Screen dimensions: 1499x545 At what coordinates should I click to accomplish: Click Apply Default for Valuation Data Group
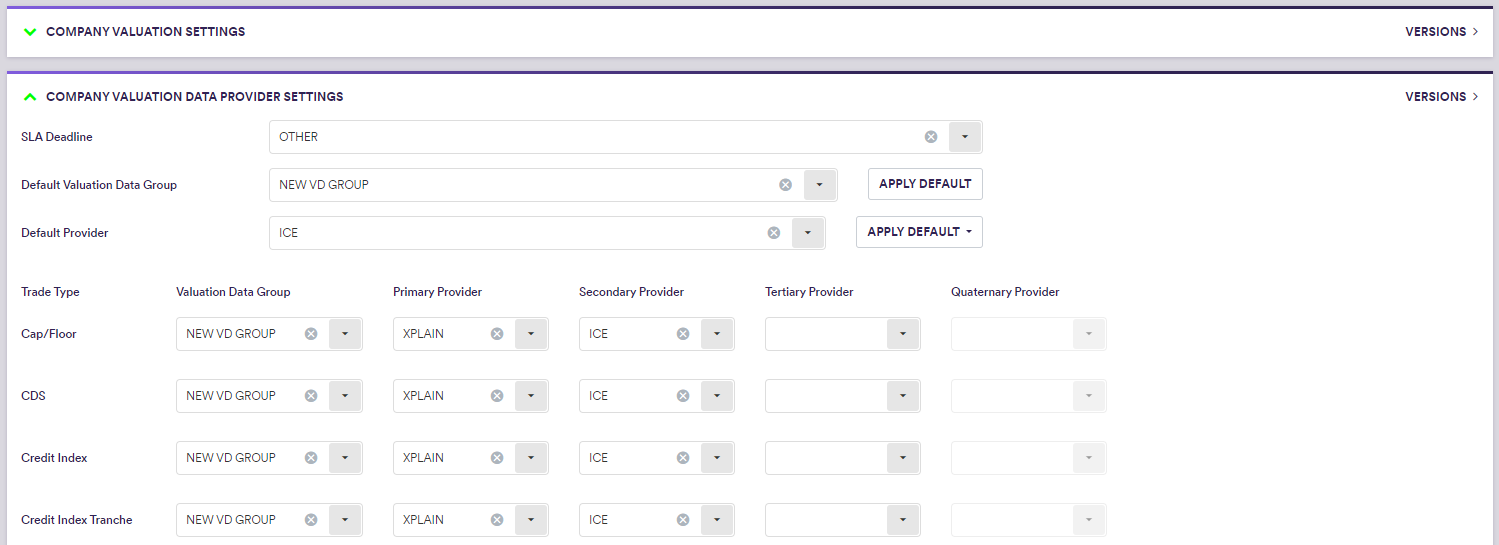pyautogui.click(x=925, y=184)
